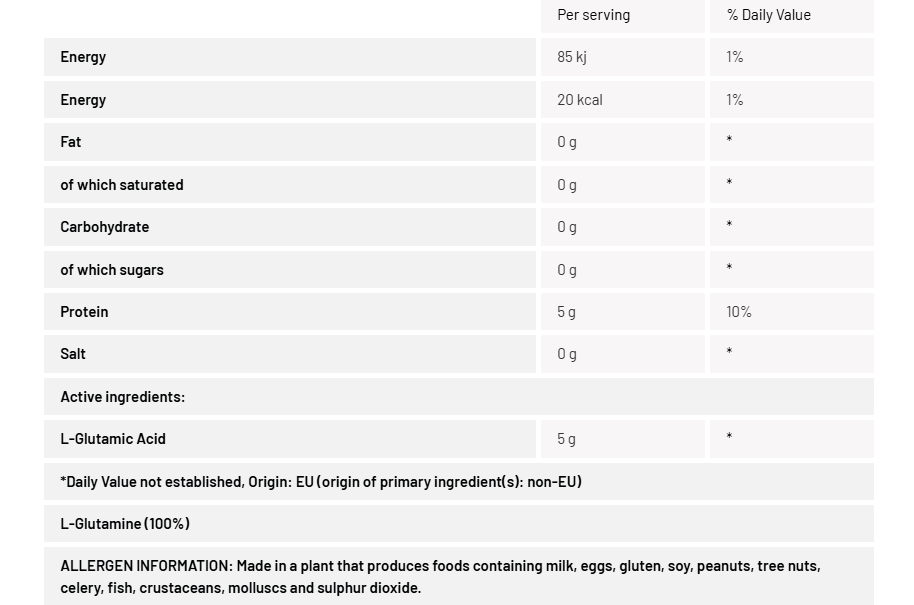Click the Salt row label
The width and height of the screenshot is (914, 605).
(x=73, y=354)
